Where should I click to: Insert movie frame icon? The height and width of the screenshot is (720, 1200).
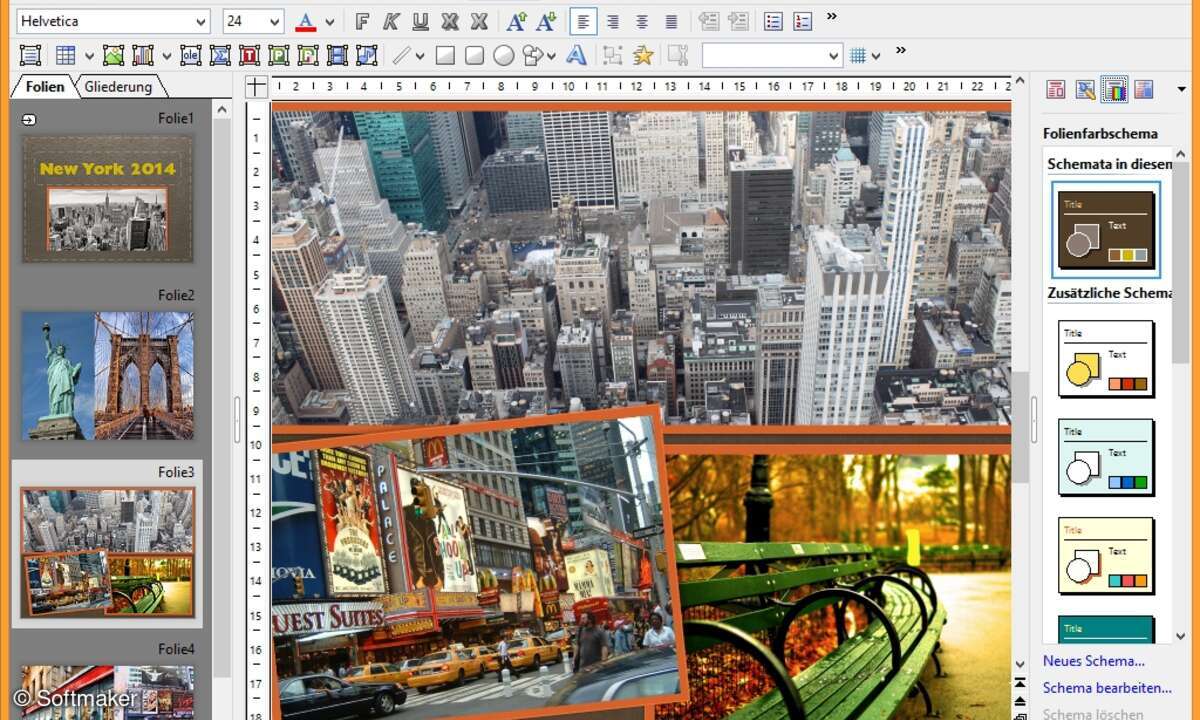(337, 56)
